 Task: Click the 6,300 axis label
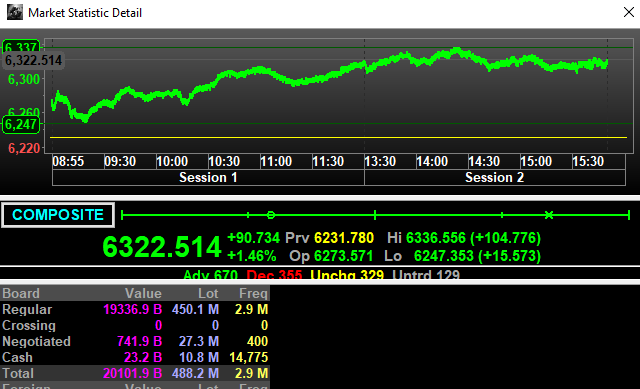point(24,79)
